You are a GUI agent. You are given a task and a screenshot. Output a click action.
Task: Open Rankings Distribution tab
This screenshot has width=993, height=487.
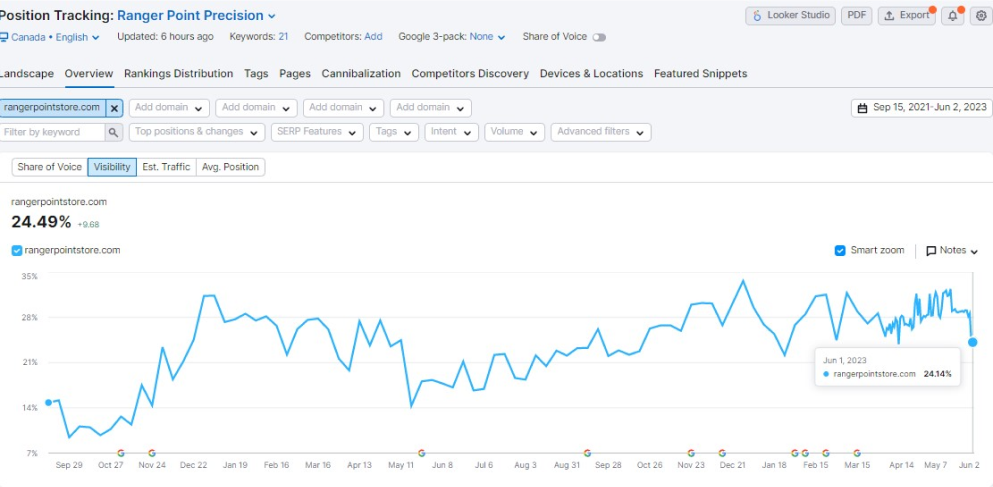coord(179,73)
